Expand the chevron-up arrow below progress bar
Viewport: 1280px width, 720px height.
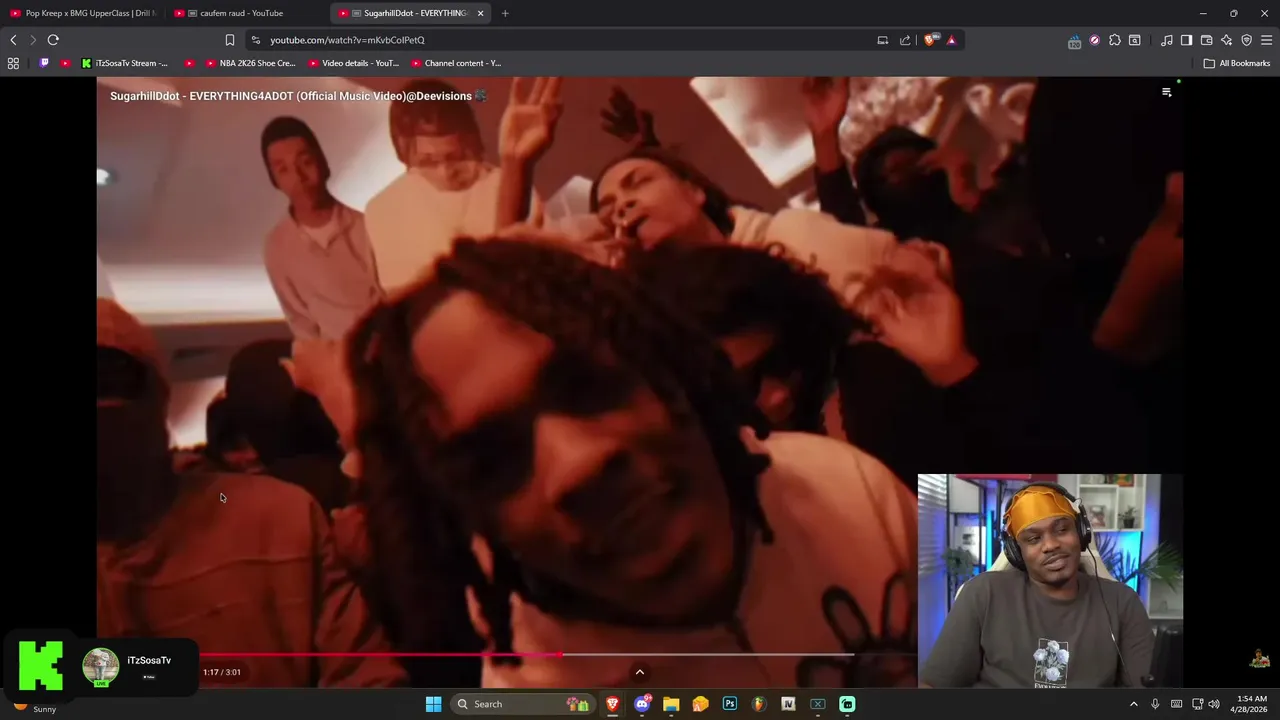[x=640, y=672]
